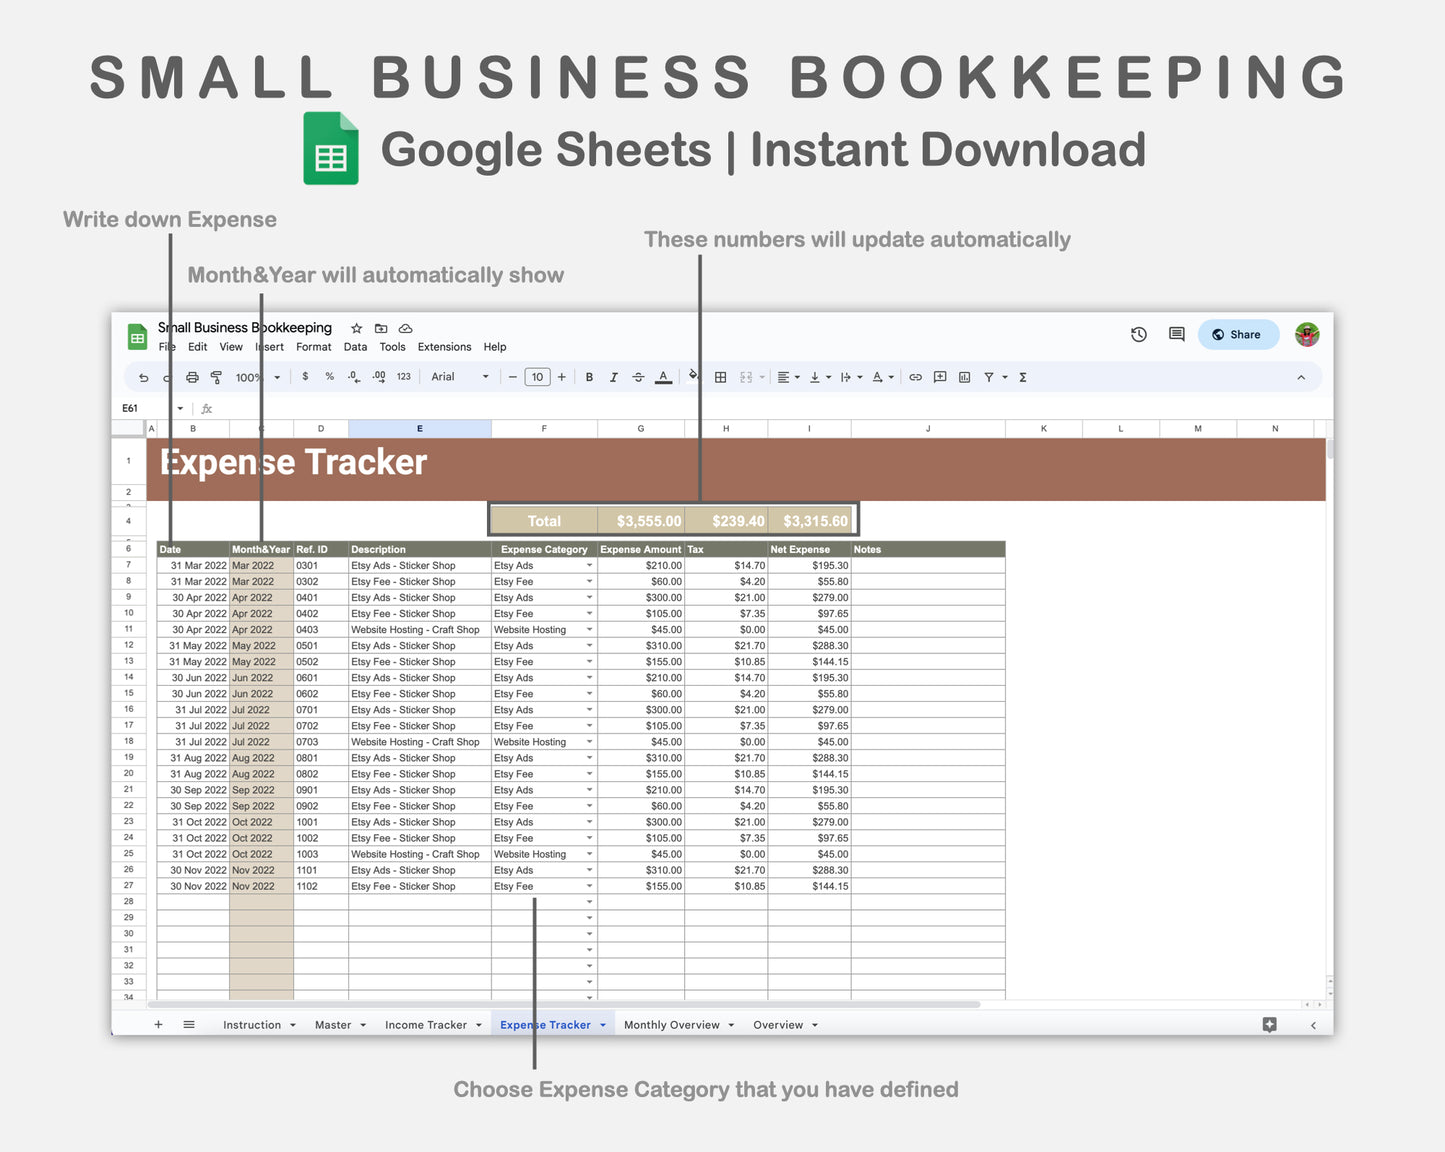This screenshot has height=1152, width=1445.
Task: Open version history
Action: [x=1139, y=334]
